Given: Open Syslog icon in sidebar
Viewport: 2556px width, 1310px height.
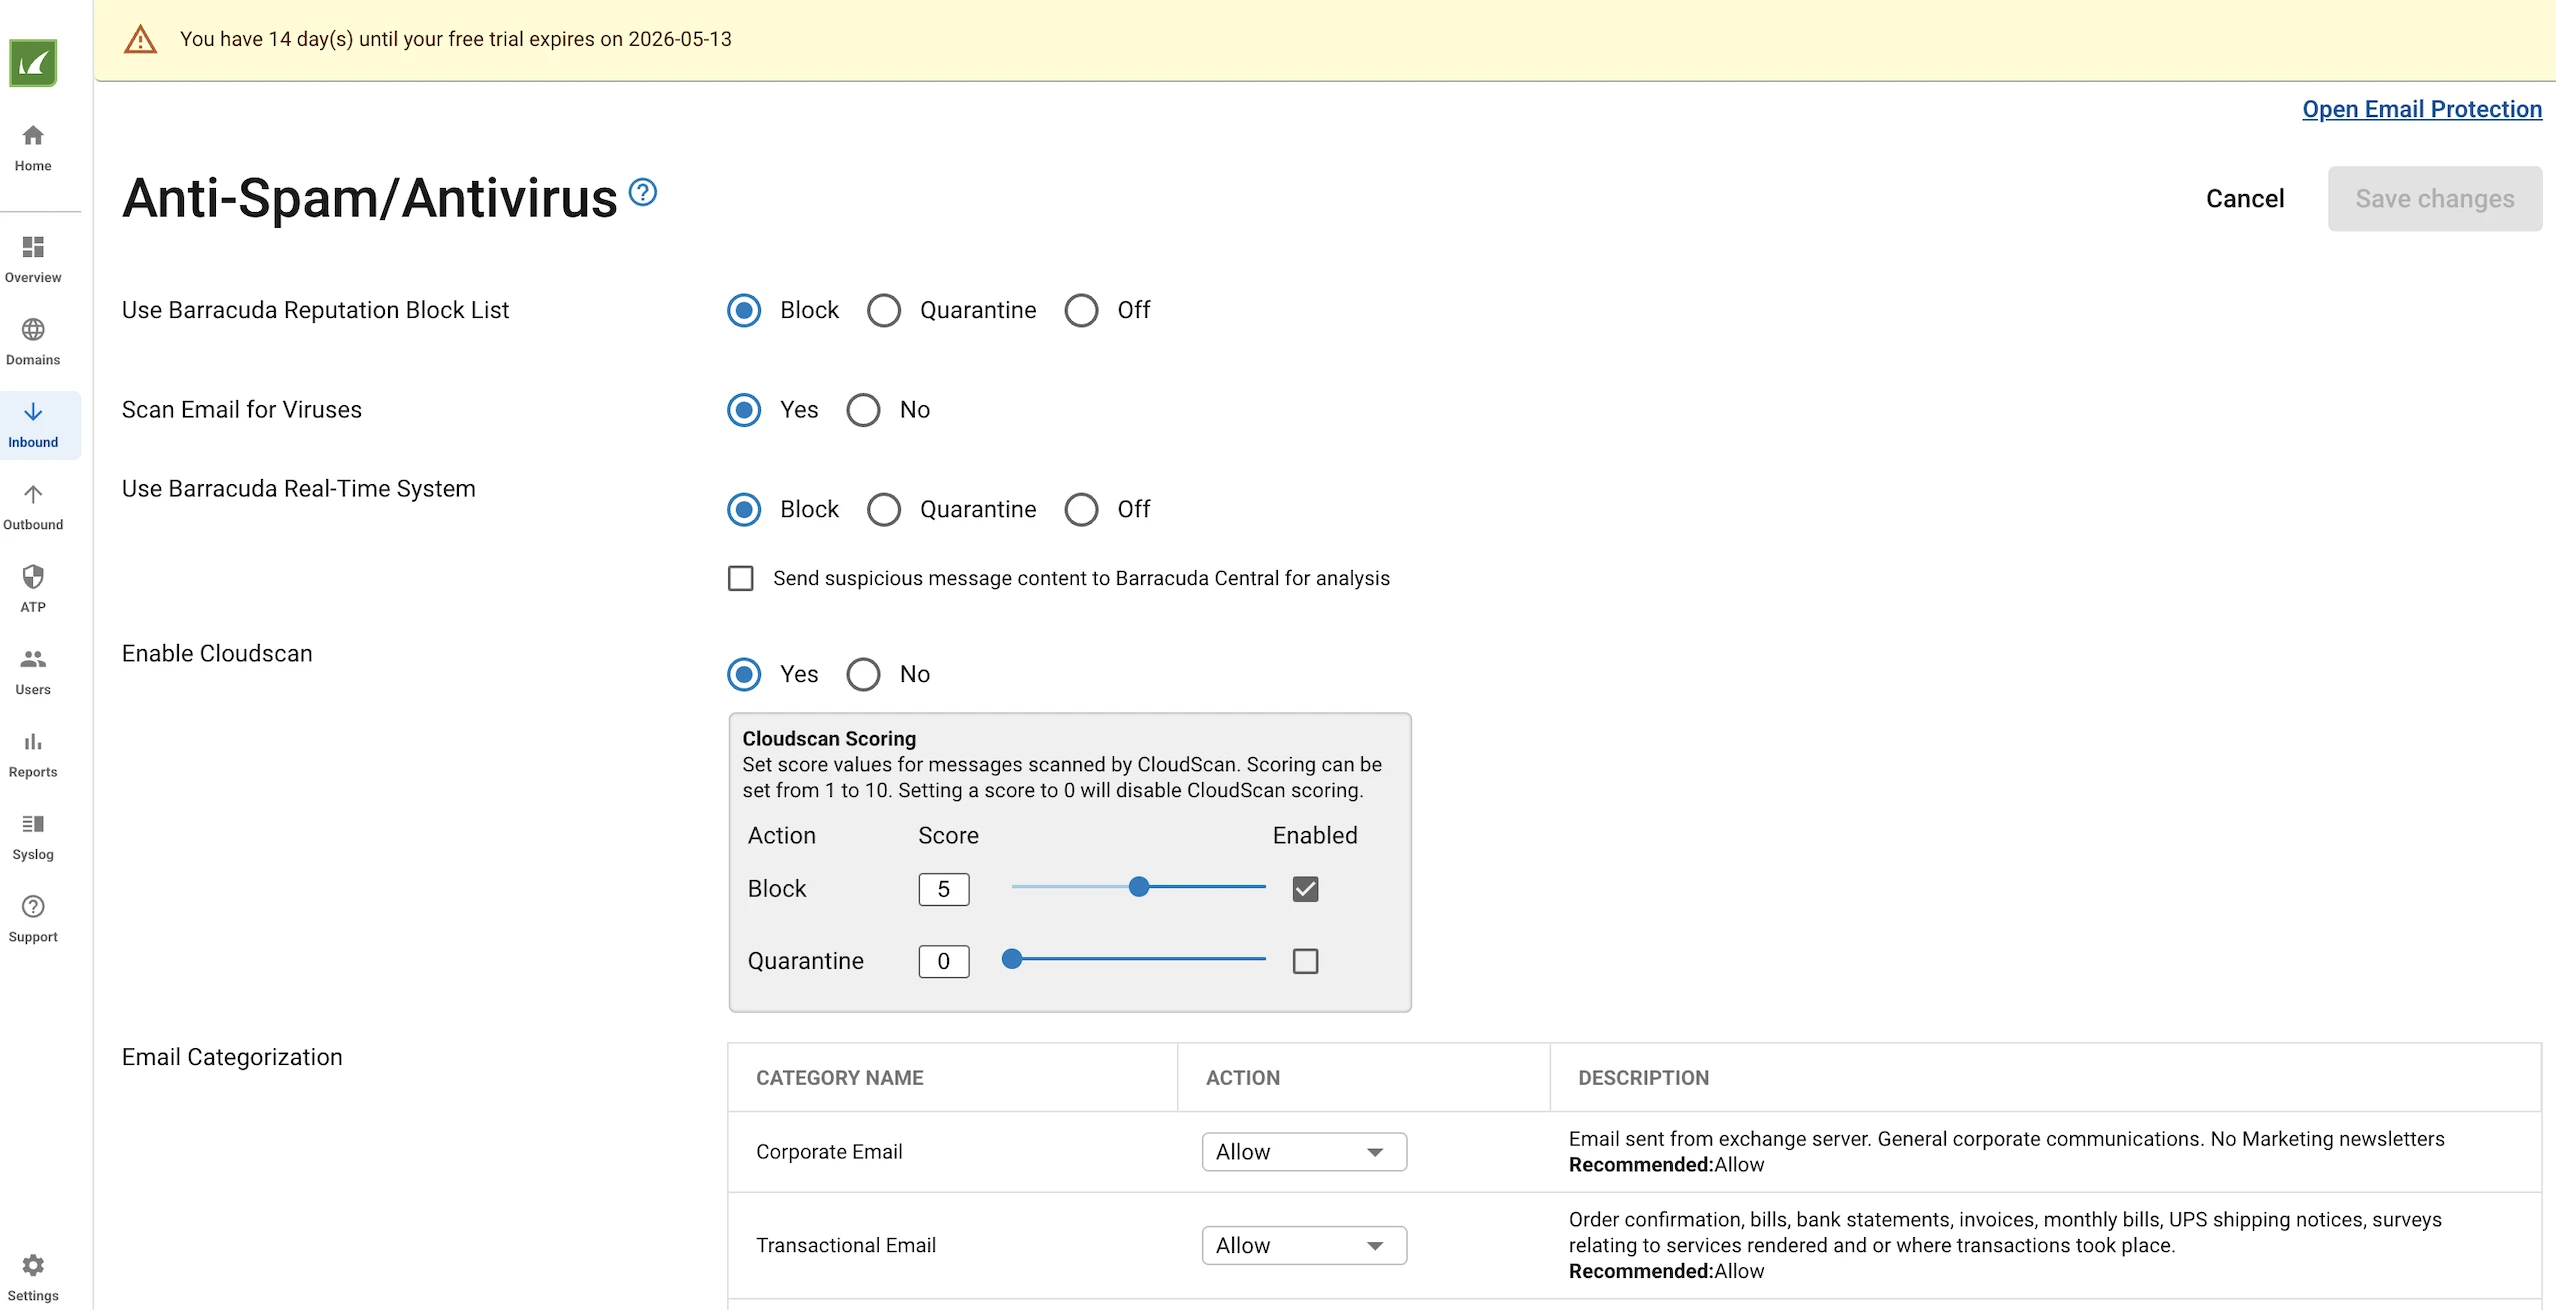Looking at the screenshot, I should (33, 824).
